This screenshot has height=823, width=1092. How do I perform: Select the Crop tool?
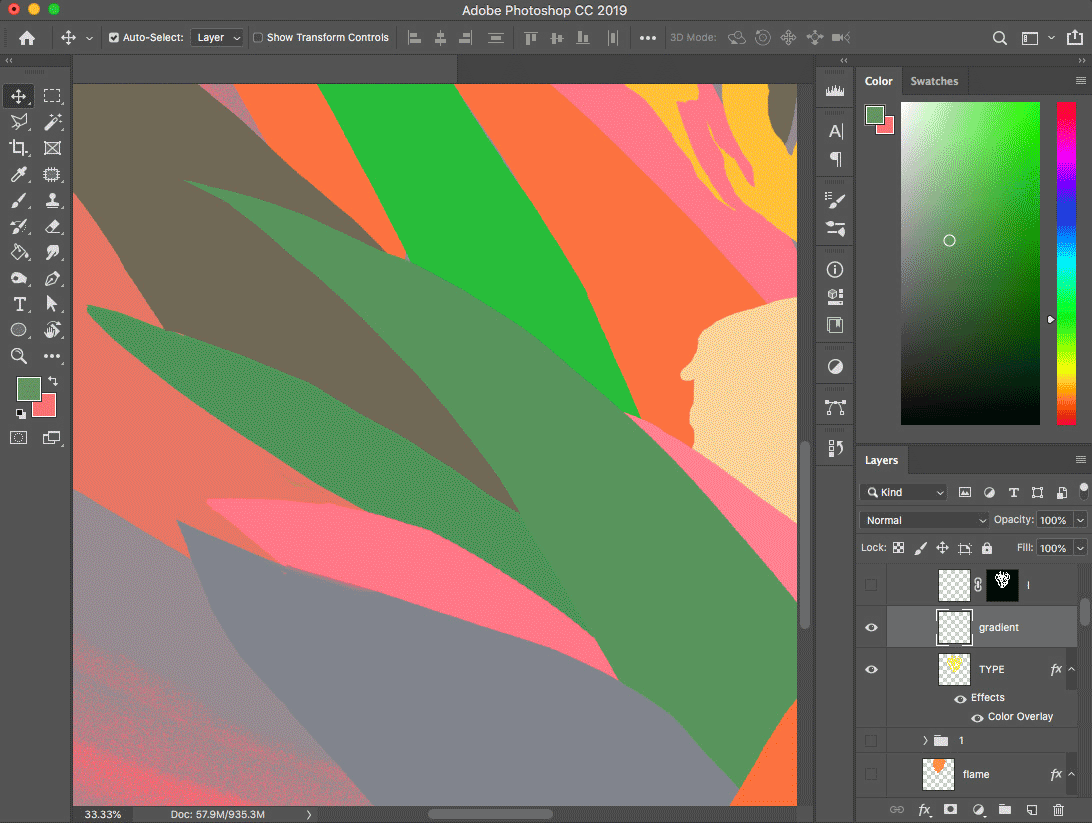click(x=18, y=148)
